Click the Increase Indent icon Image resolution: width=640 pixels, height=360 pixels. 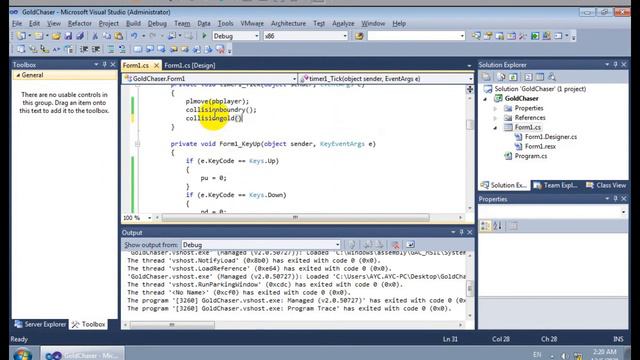96,49
